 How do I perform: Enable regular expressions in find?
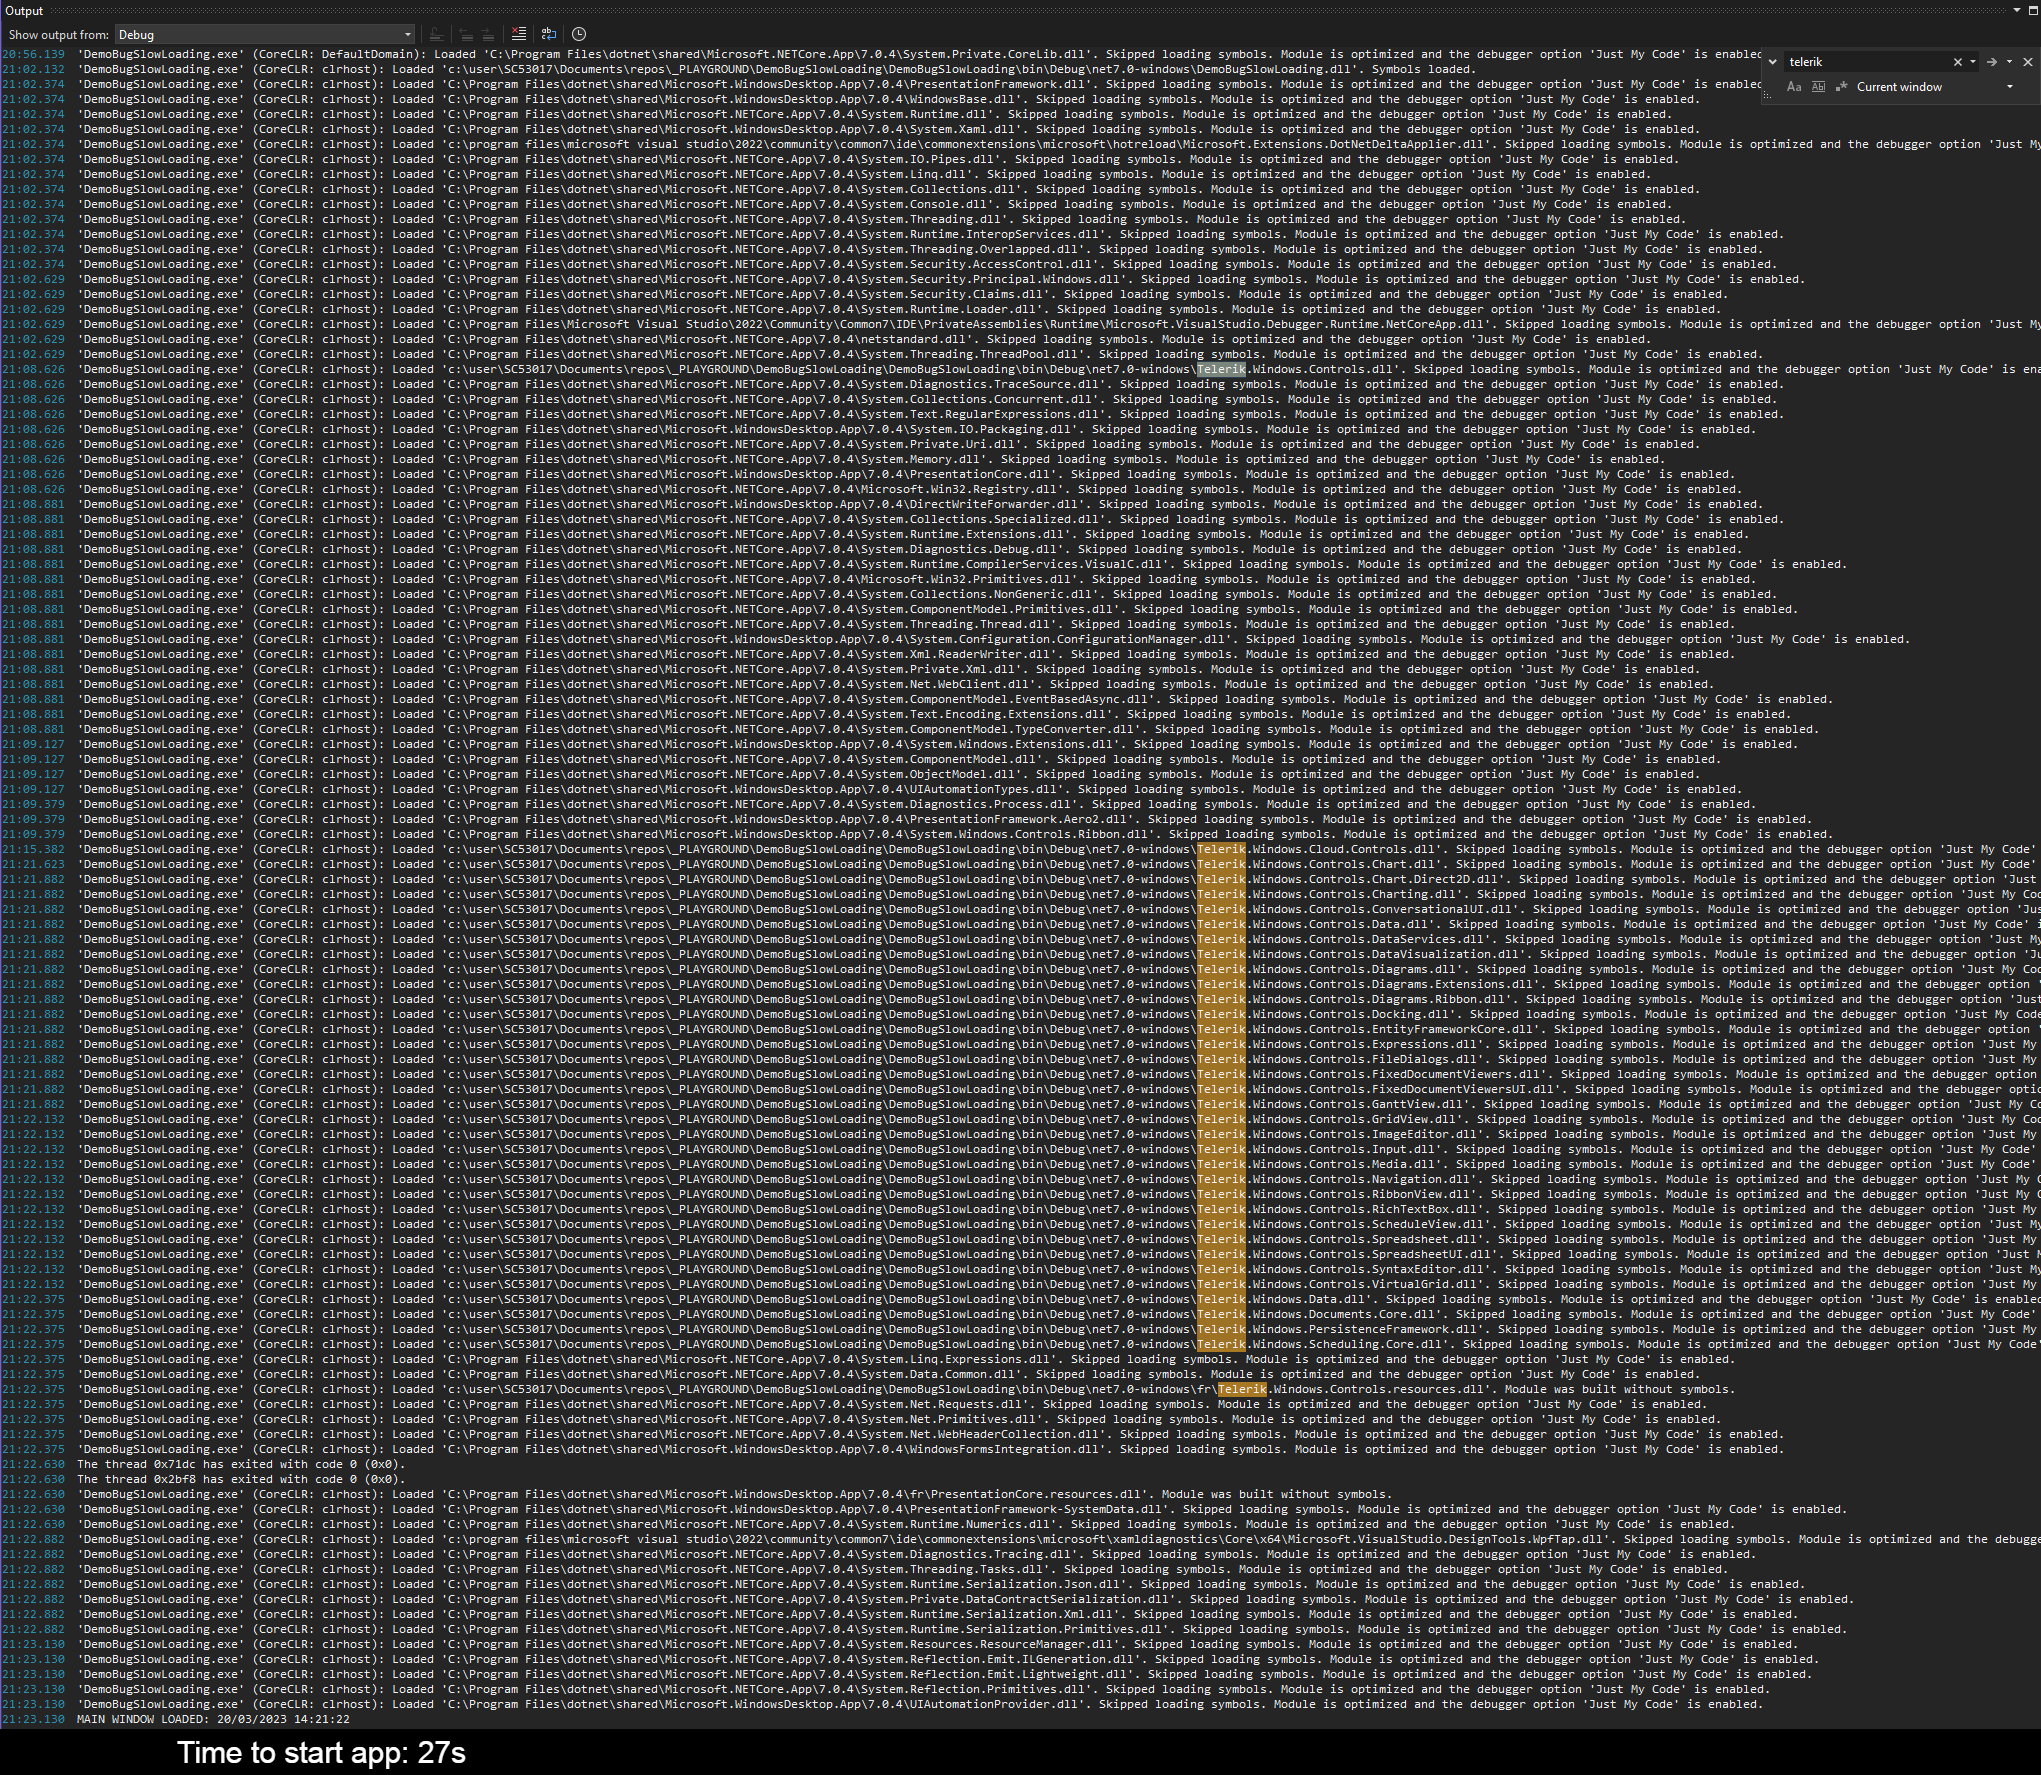point(1840,87)
